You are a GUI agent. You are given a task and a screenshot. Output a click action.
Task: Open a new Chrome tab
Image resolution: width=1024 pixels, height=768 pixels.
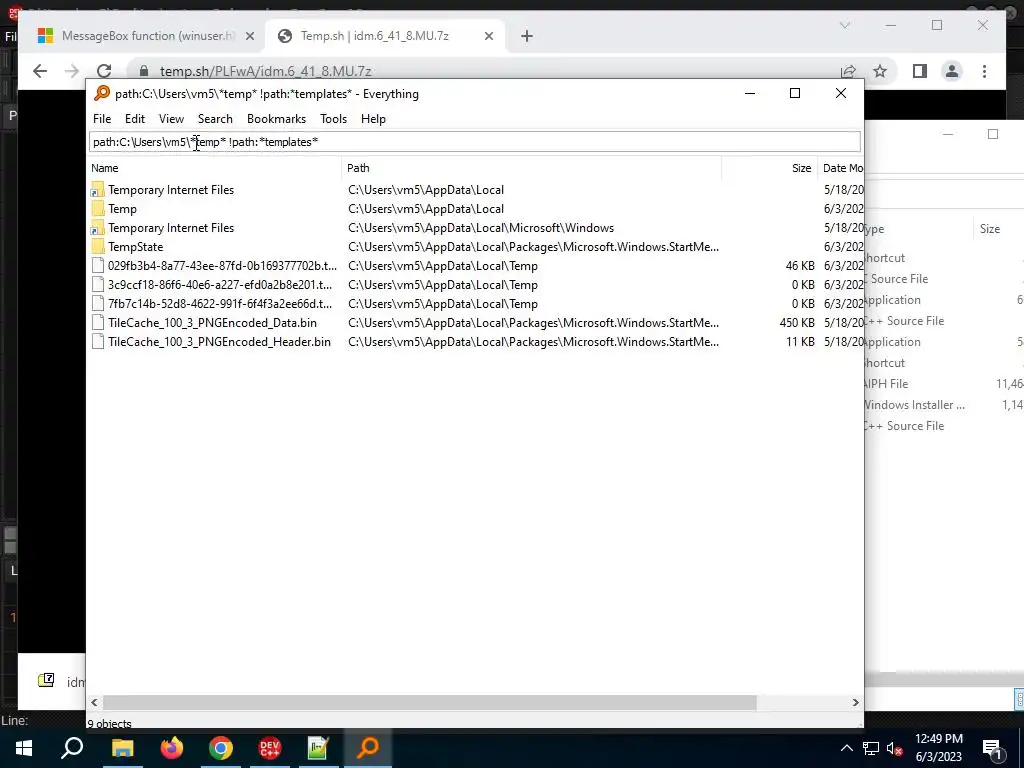[527, 37]
